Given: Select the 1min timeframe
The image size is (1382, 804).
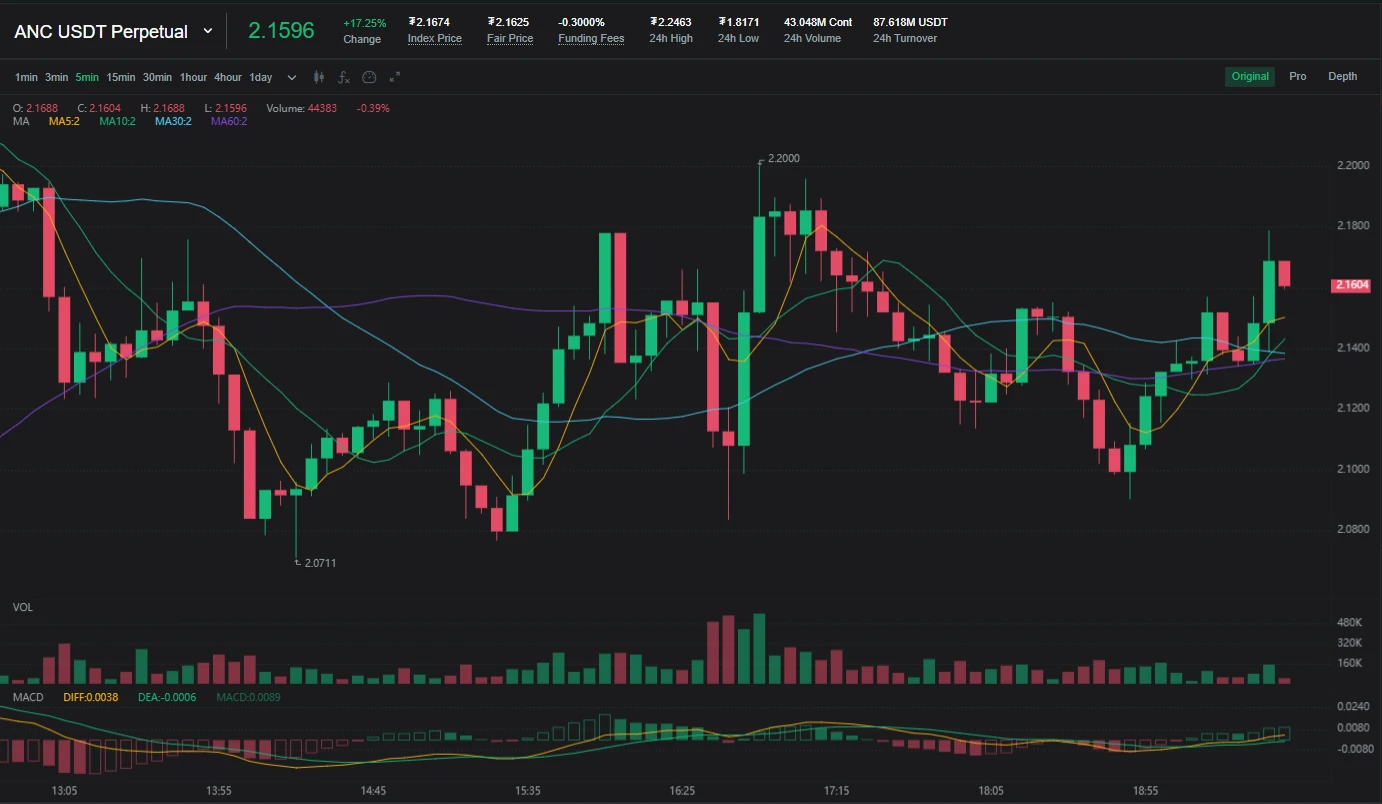Looking at the screenshot, I should [26, 77].
